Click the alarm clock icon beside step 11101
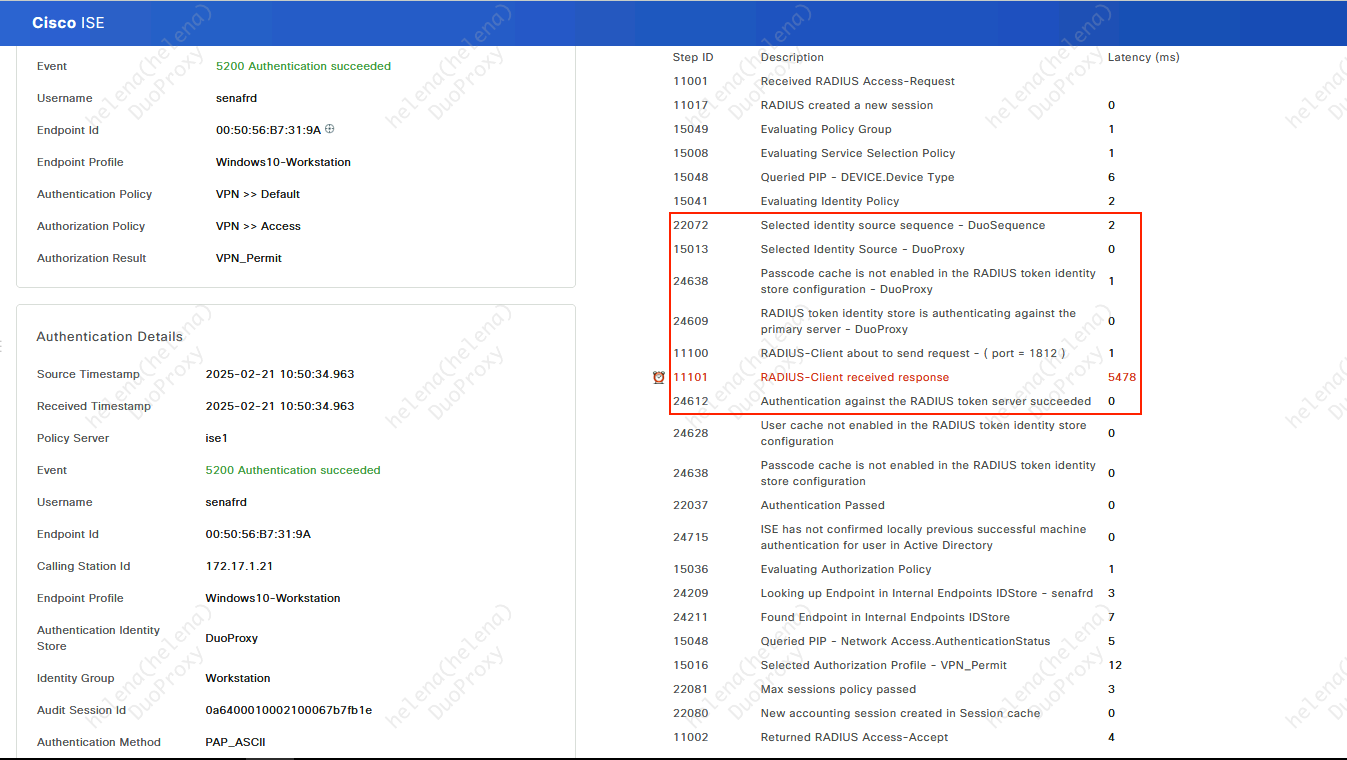 click(x=658, y=377)
